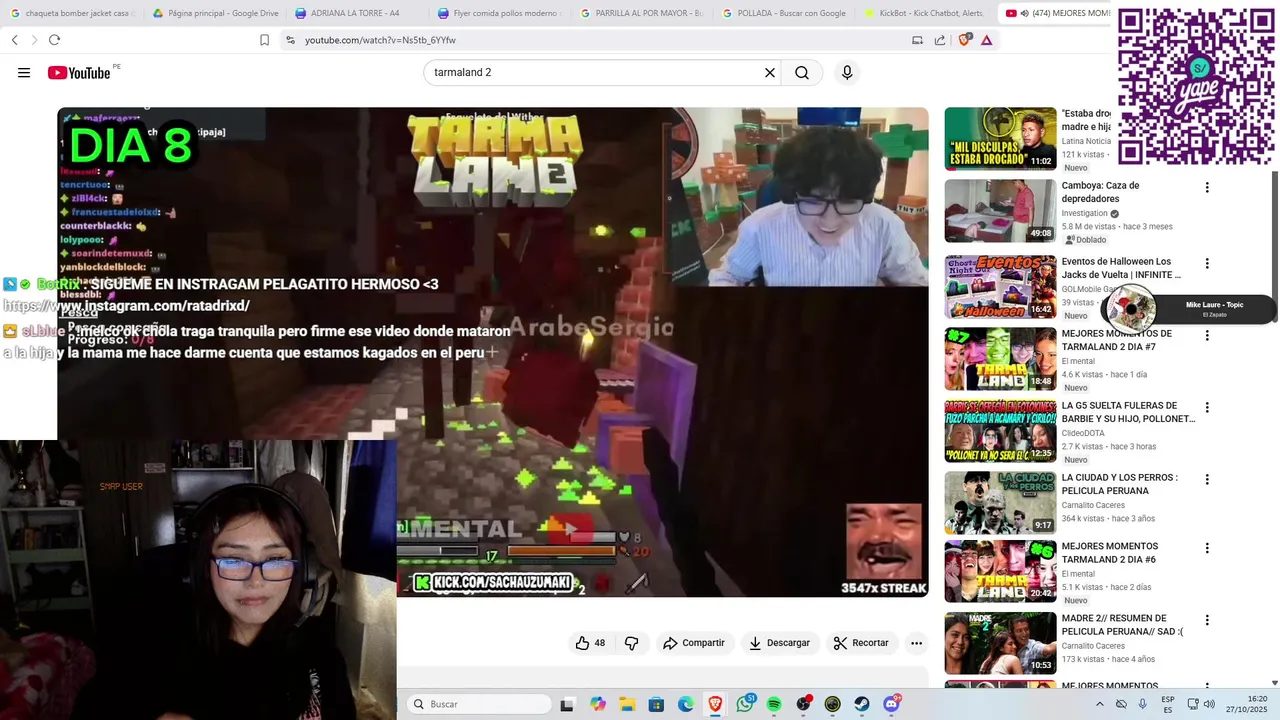The width and height of the screenshot is (1280, 720).
Task: Go to the YouTube home logo
Action: tap(79, 73)
